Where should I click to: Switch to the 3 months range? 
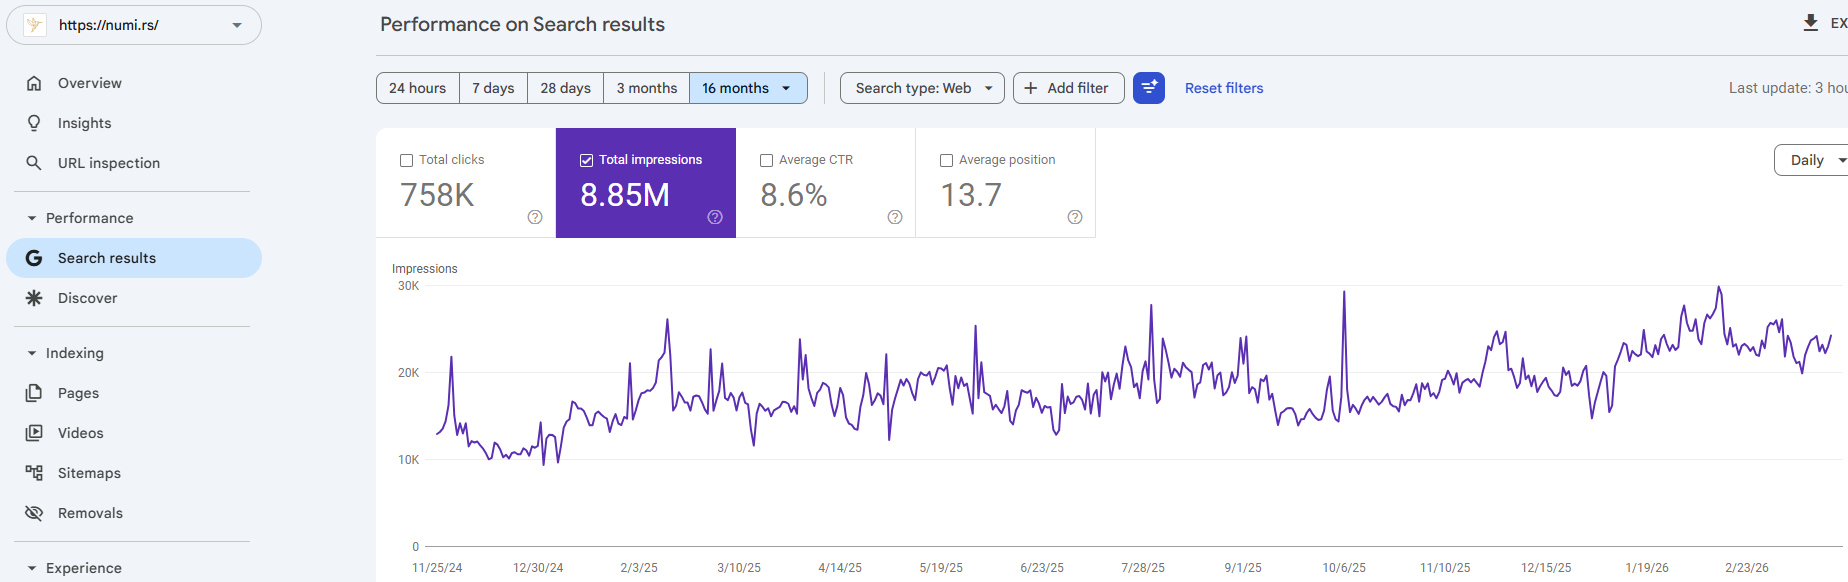pyautogui.click(x=646, y=88)
